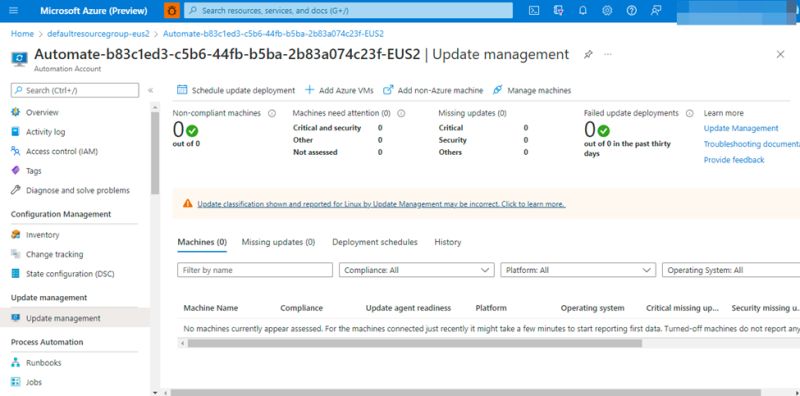Screen dimensions: 800x396
Task: Open portal settings gear
Action: (x=607, y=11)
